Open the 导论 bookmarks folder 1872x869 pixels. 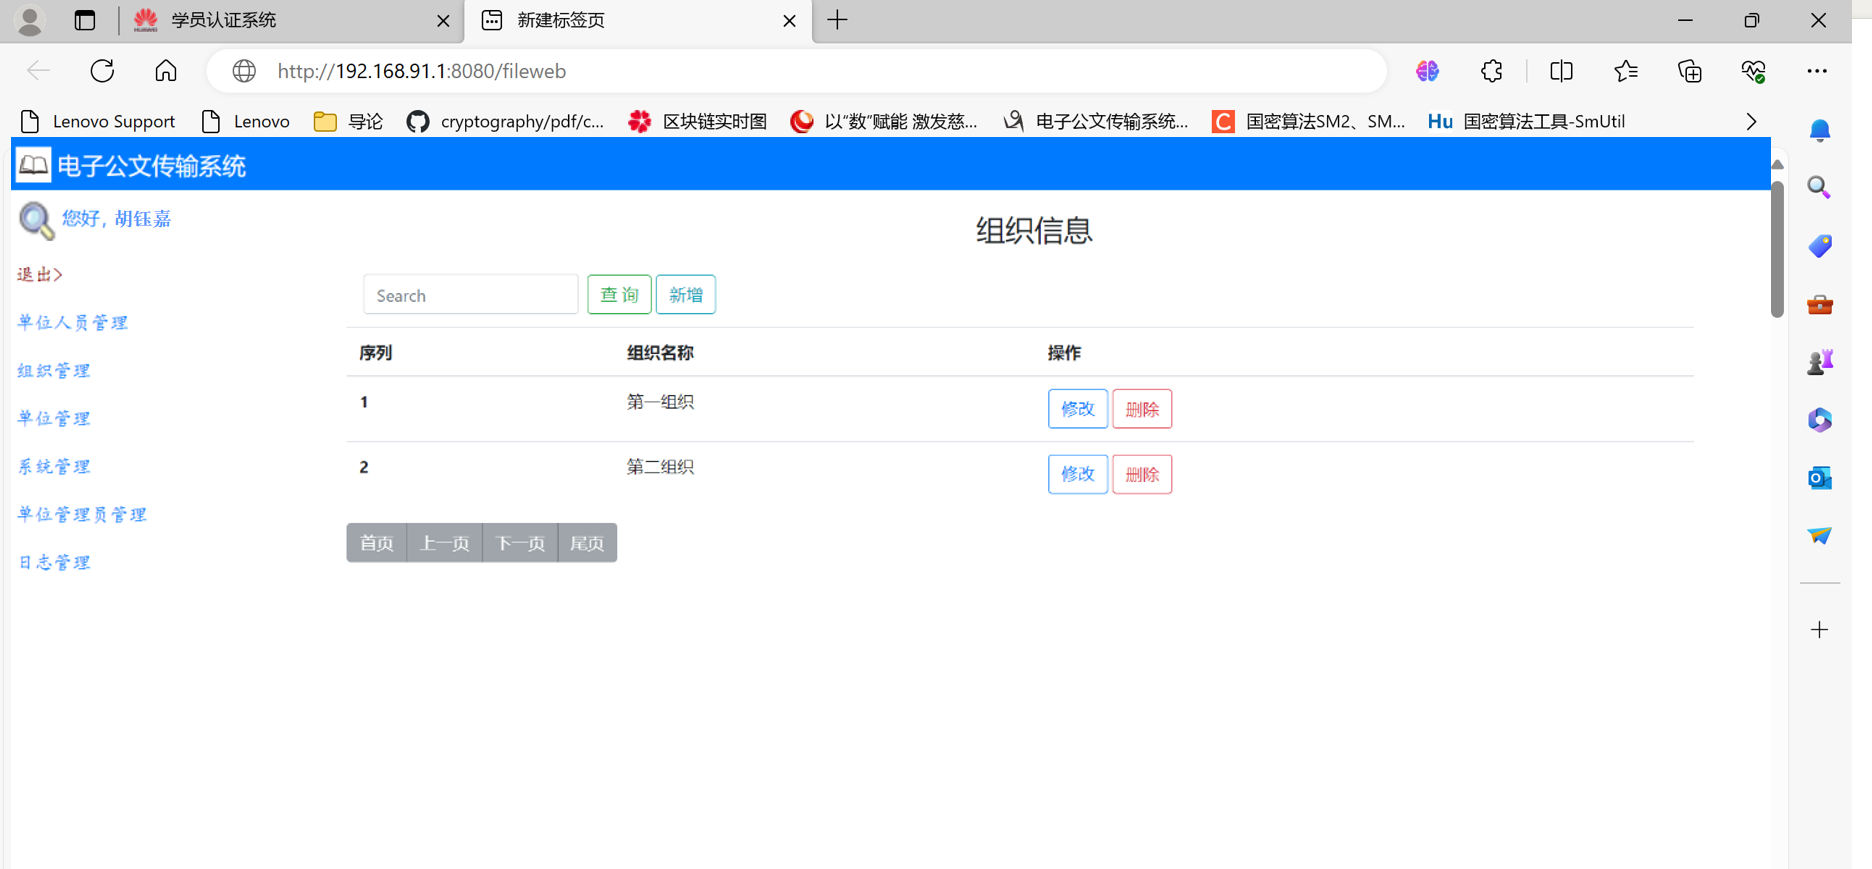pos(348,121)
